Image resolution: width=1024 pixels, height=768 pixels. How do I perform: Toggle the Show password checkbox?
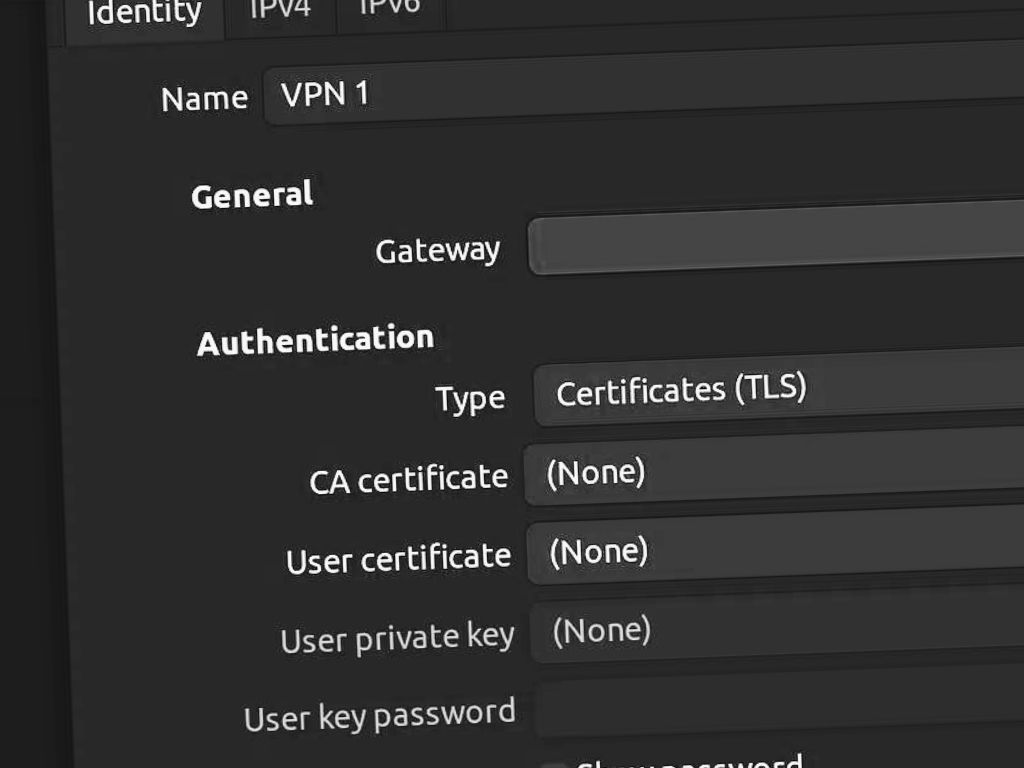553,765
